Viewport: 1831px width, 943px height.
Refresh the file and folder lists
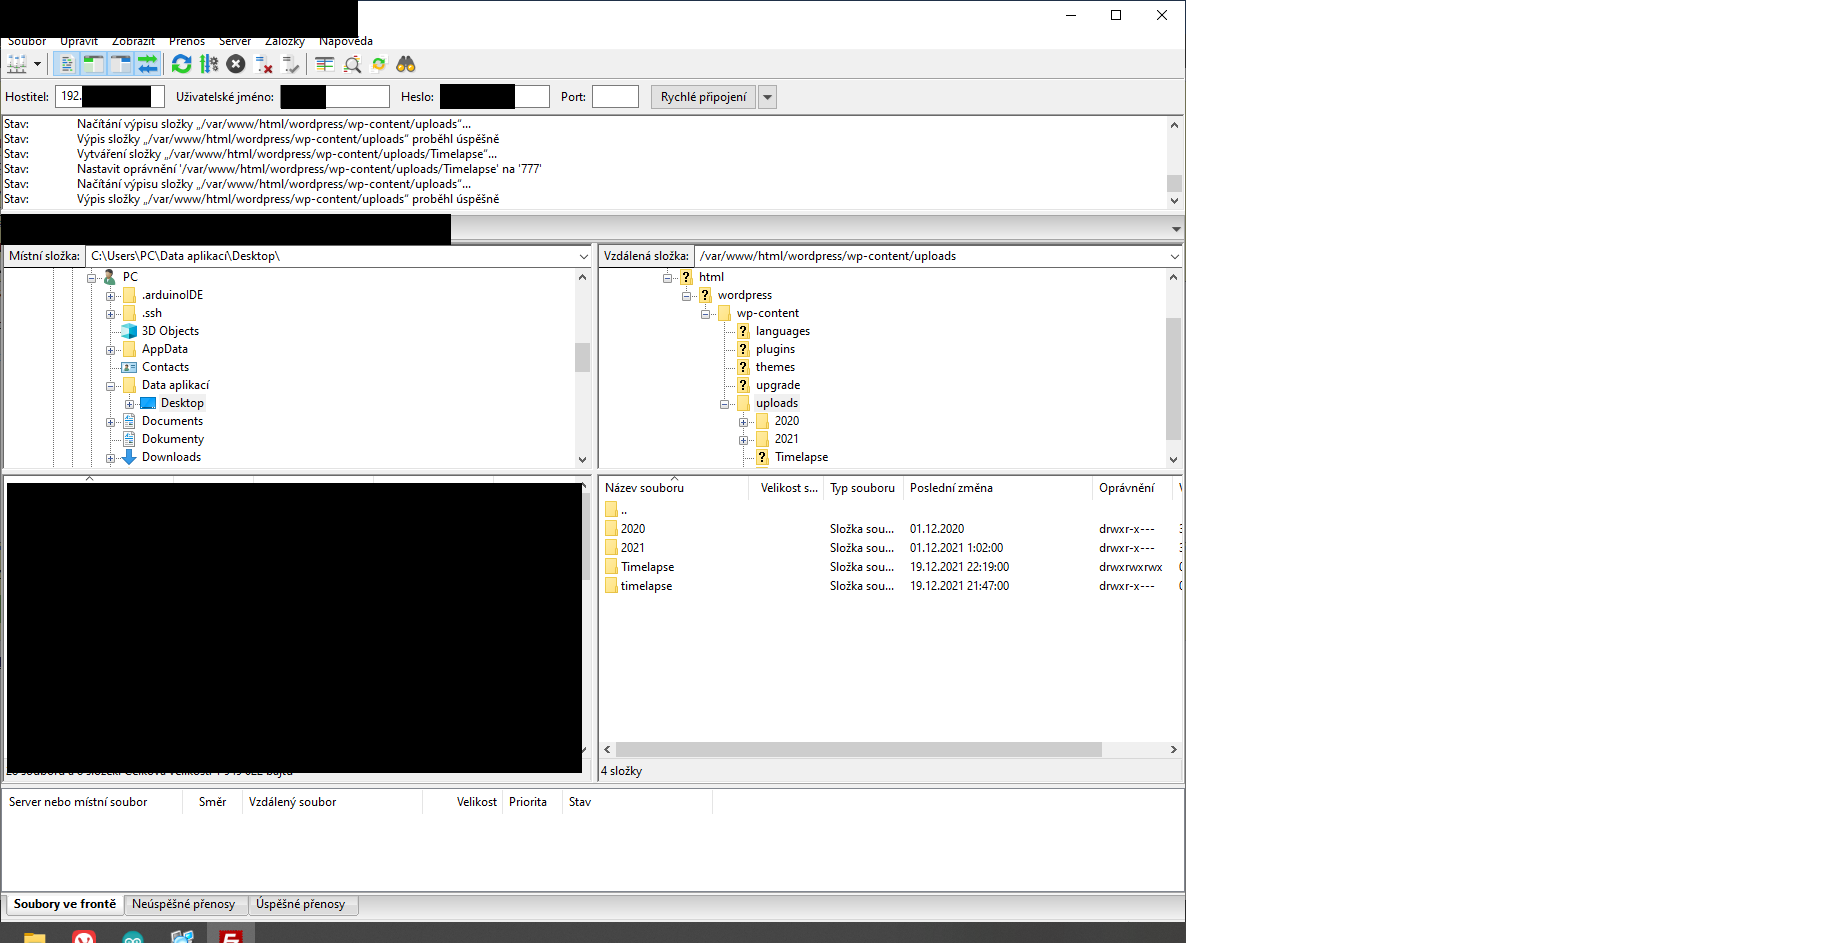(x=181, y=64)
